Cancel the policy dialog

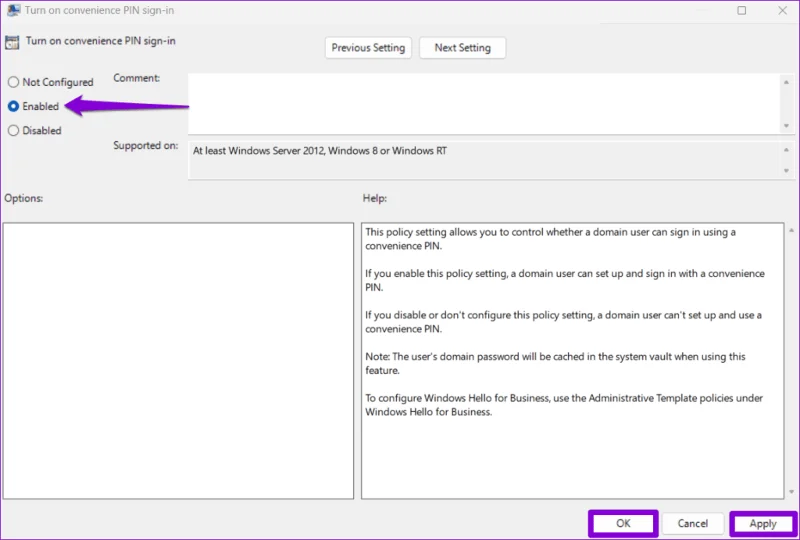click(x=692, y=523)
